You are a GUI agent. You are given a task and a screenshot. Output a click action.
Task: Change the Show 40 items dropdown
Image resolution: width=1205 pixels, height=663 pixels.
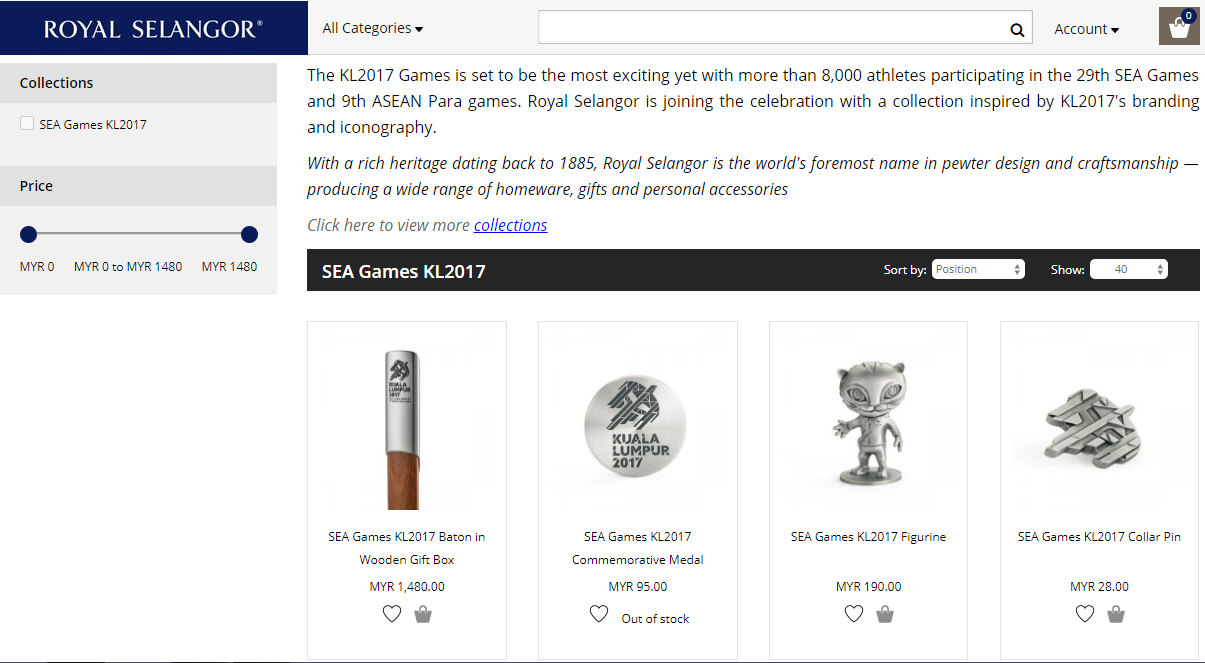click(x=1128, y=269)
